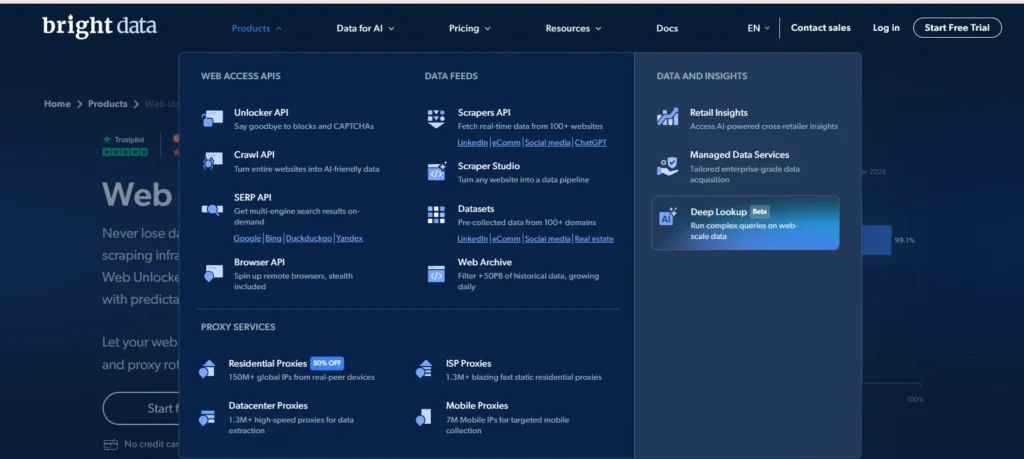Click the Datasets grid icon

(x=436, y=214)
